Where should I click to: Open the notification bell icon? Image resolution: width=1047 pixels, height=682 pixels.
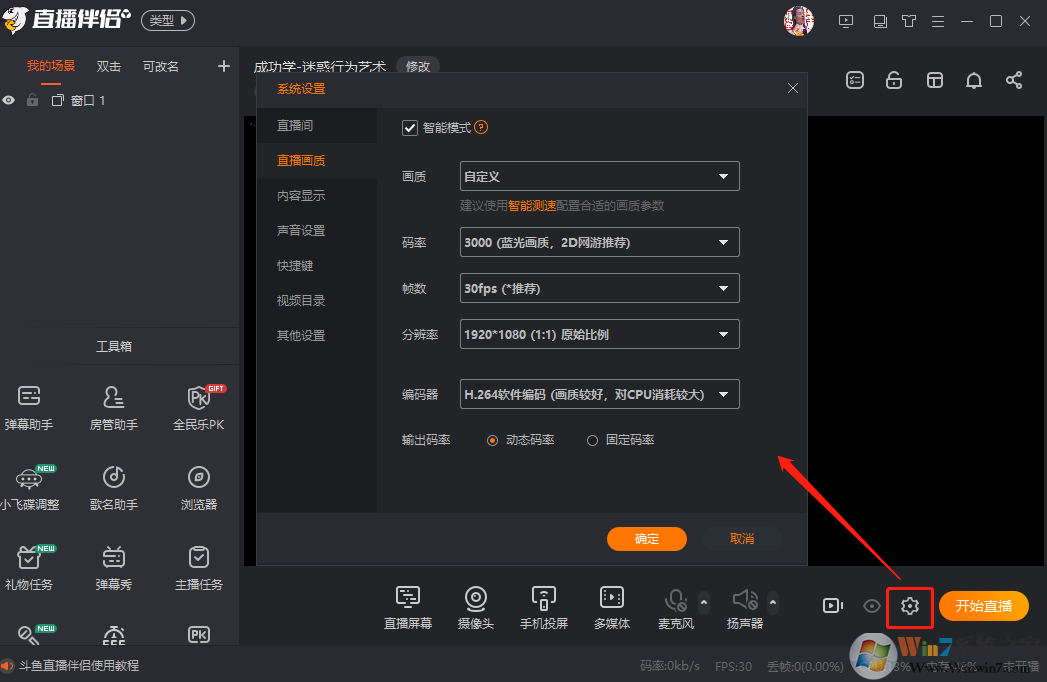pos(973,81)
